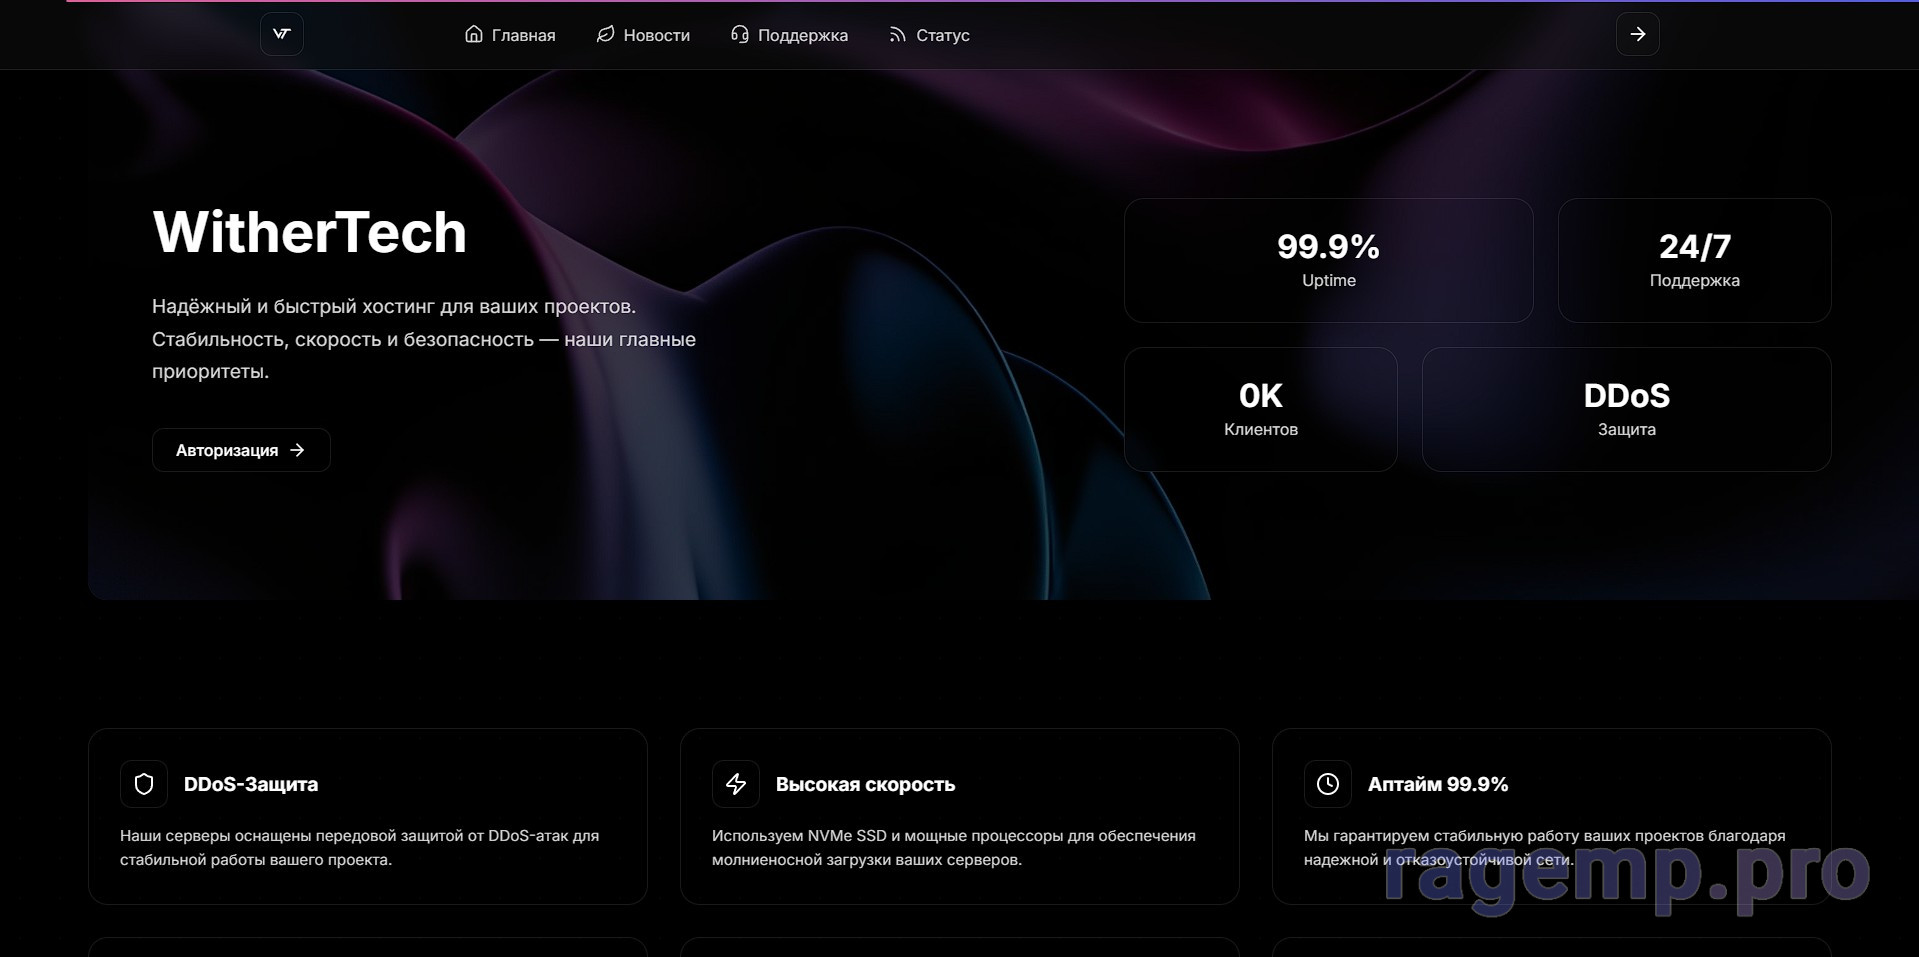Select the 99.9% Uptime stat card
The height and width of the screenshot is (957, 1919).
point(1328,260)
